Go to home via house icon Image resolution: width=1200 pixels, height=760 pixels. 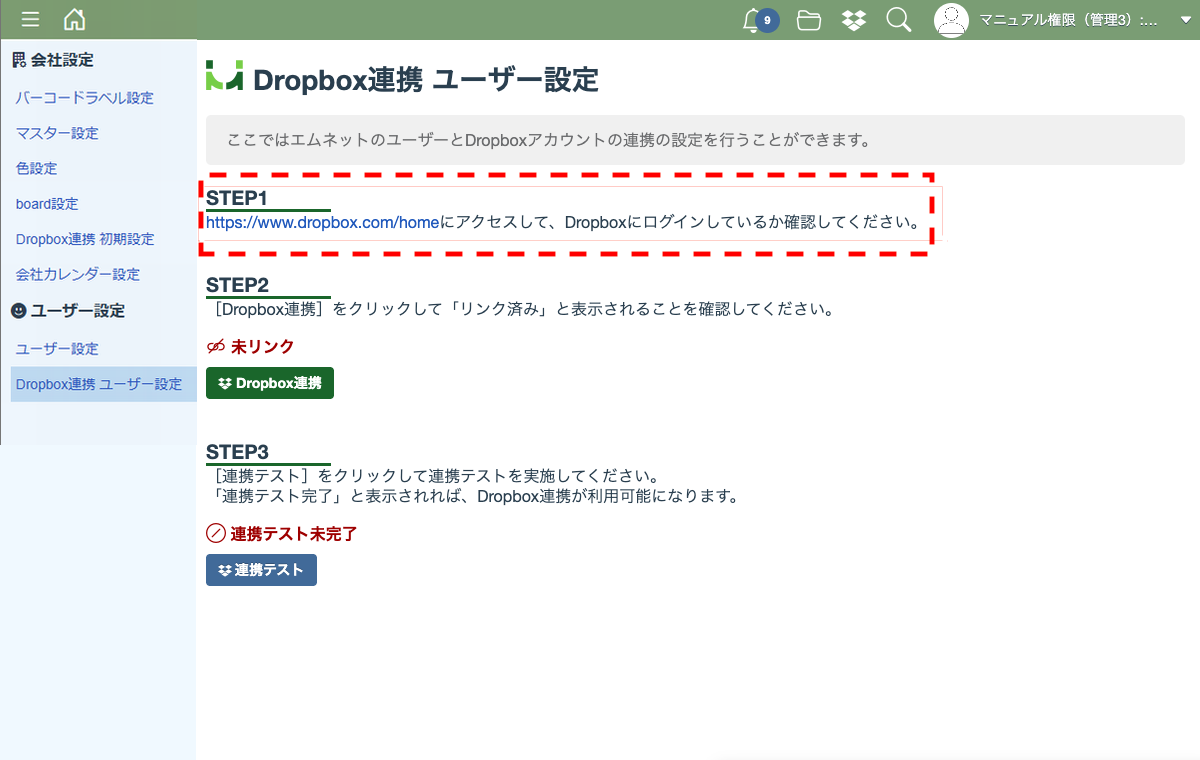tap(74, 19)
